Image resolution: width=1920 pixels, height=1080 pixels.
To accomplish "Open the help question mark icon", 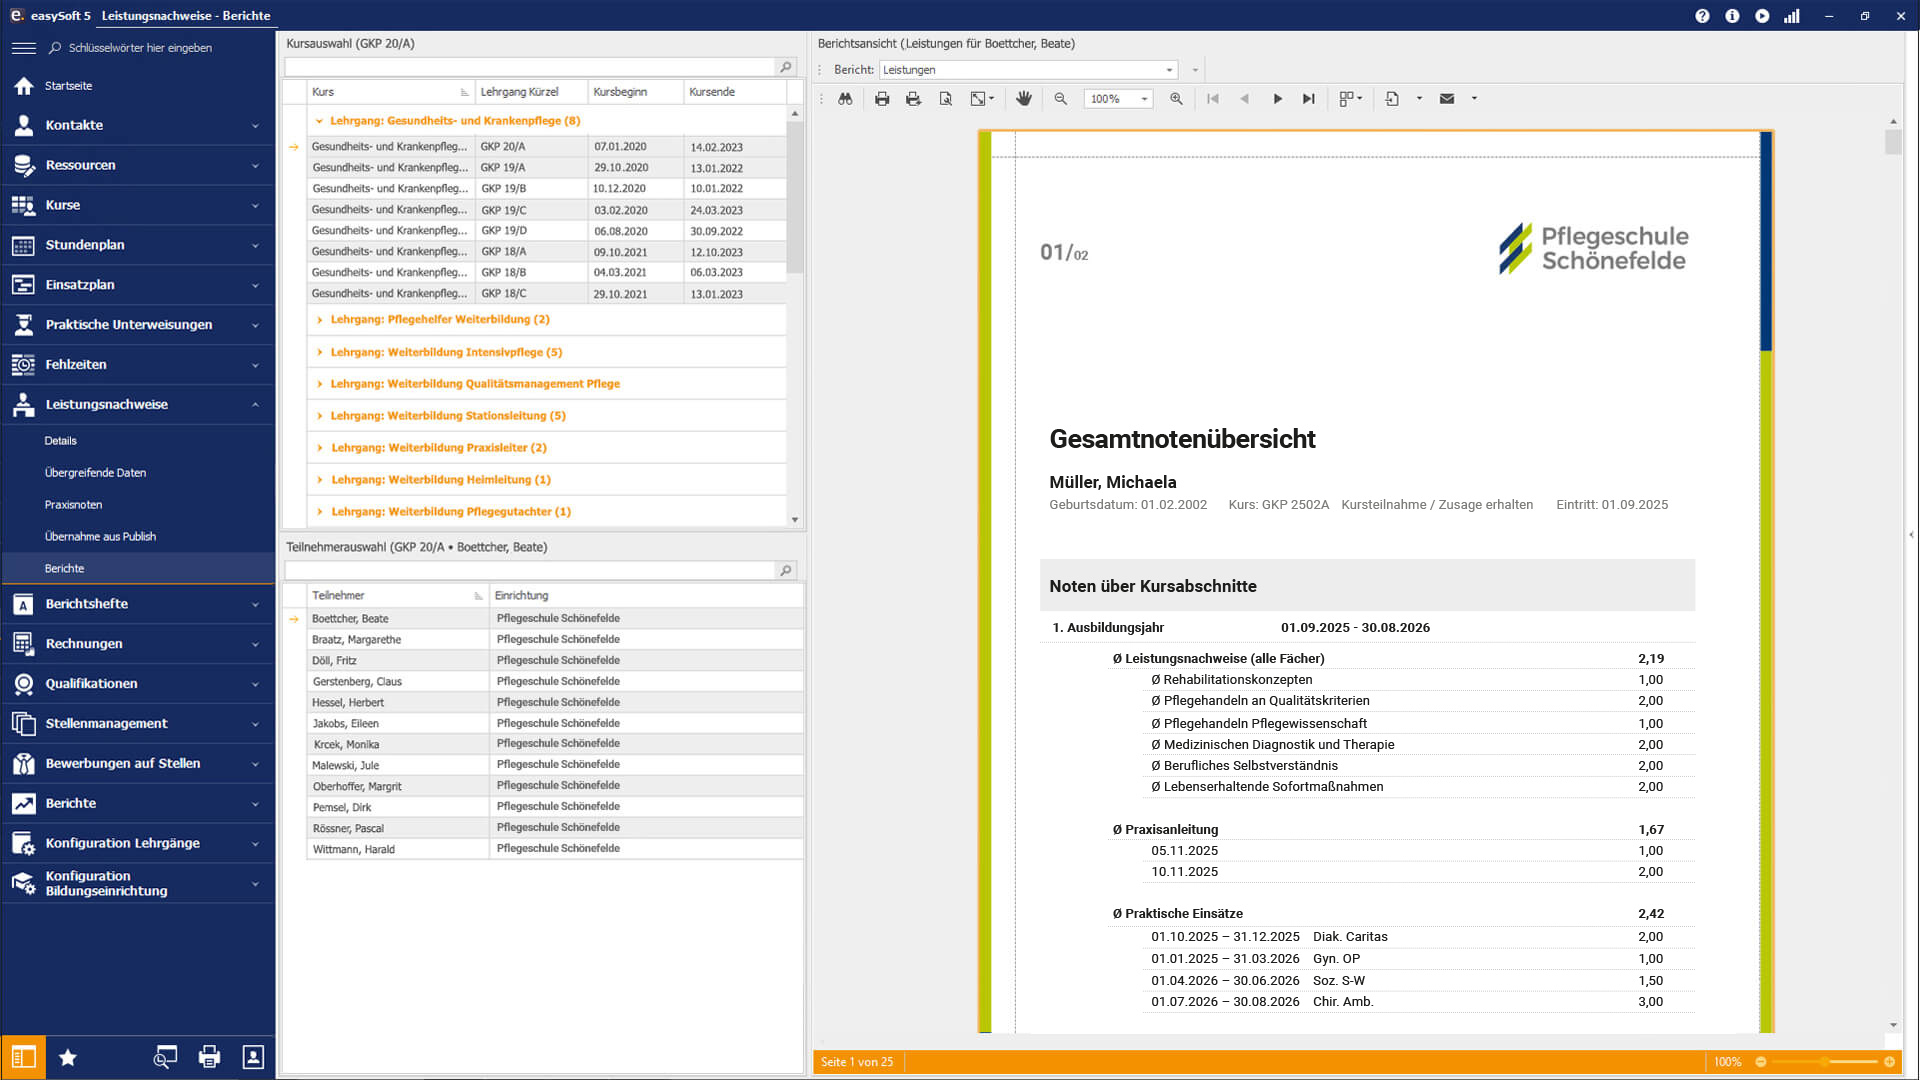I will (1702, 16).
